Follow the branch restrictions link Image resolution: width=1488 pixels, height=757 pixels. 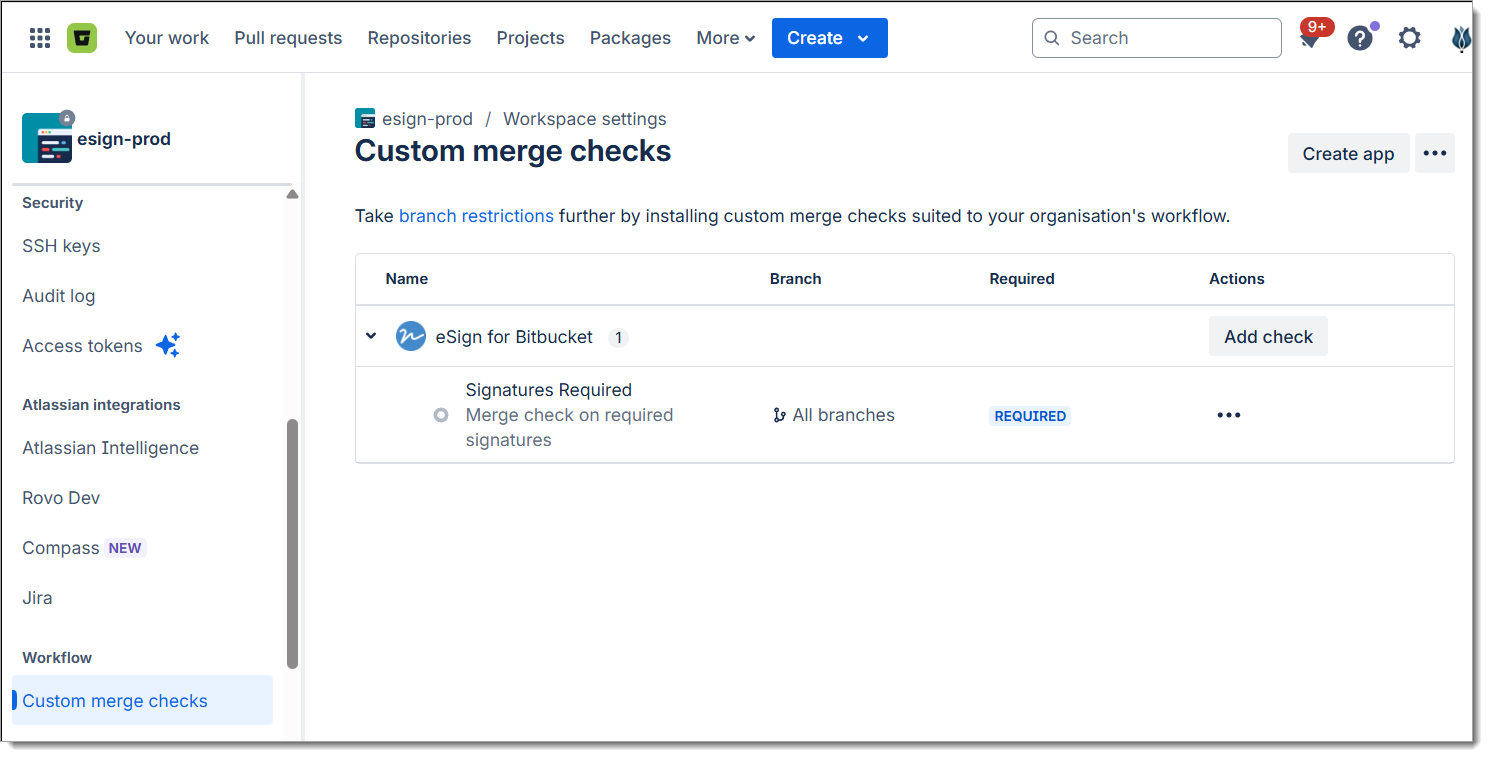tap(476, 215)
